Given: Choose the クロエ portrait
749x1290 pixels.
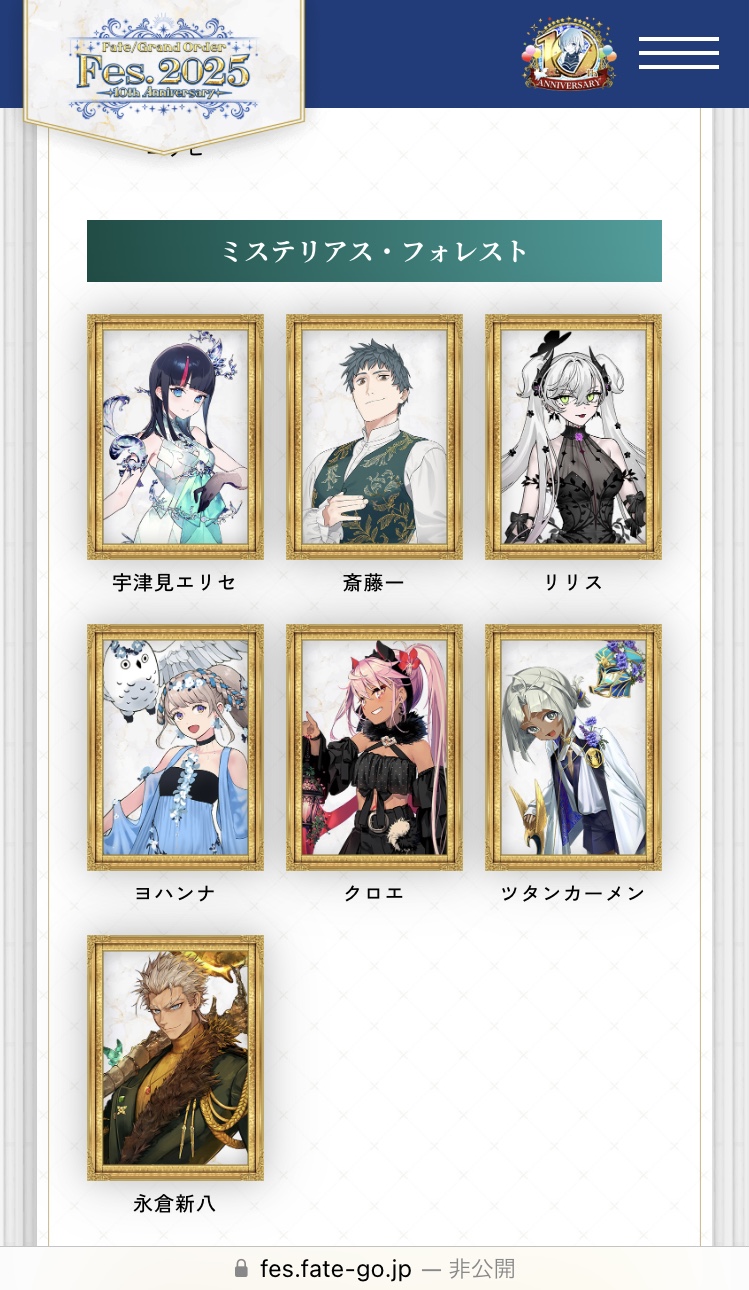Looking at the screenshot, I should pyautogui.click(x=374, y=747).
